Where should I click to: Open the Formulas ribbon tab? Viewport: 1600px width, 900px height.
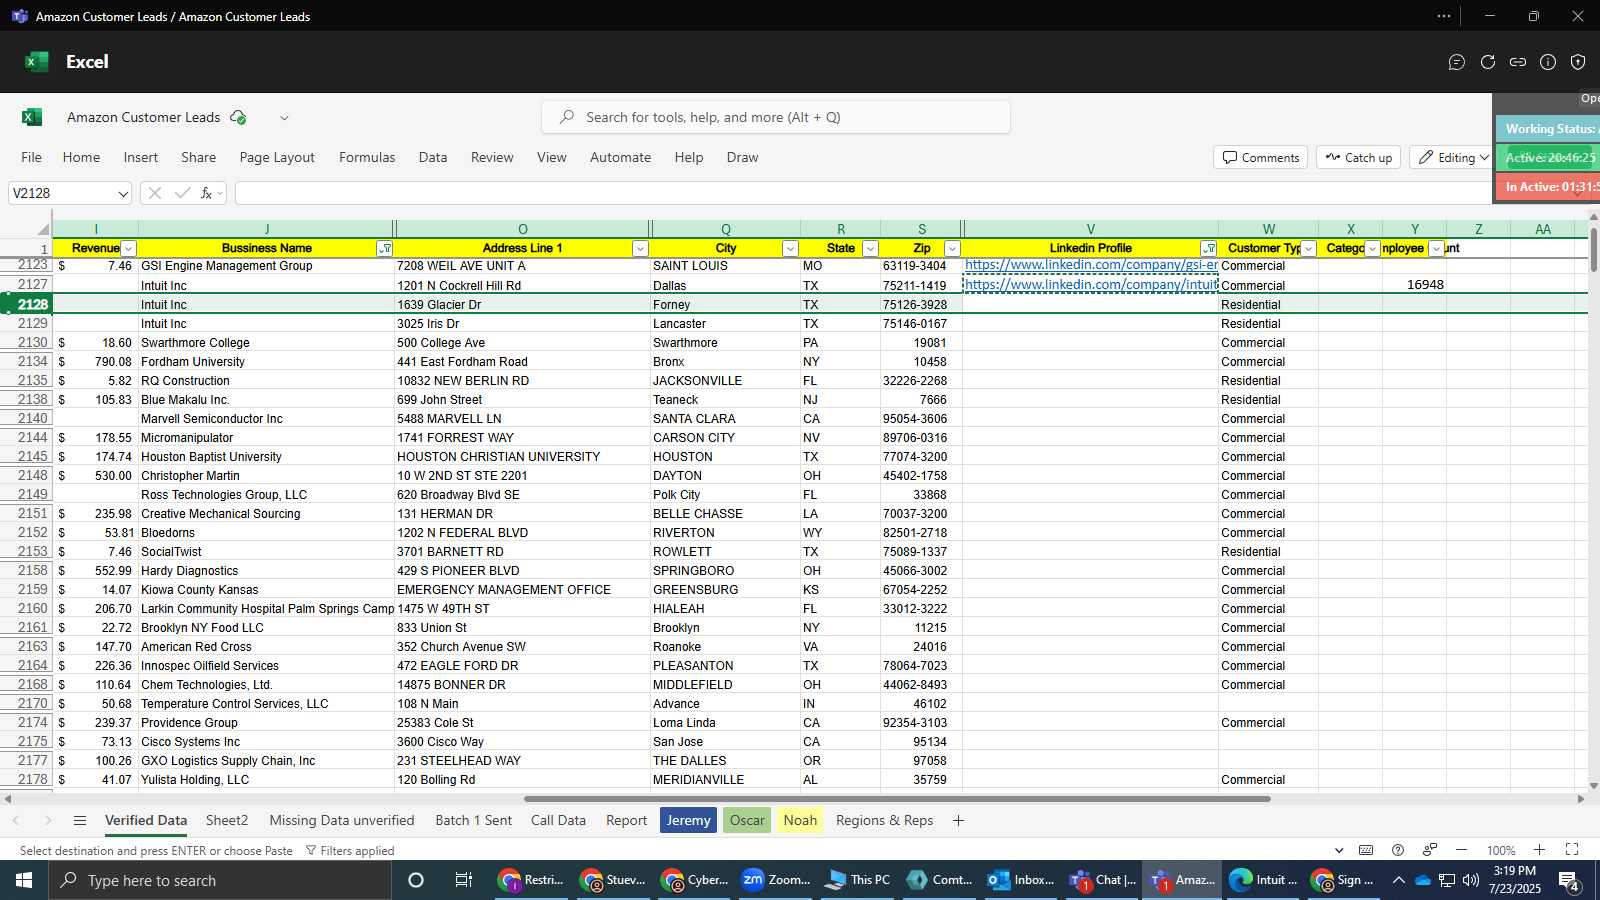(x=367, y=157)
